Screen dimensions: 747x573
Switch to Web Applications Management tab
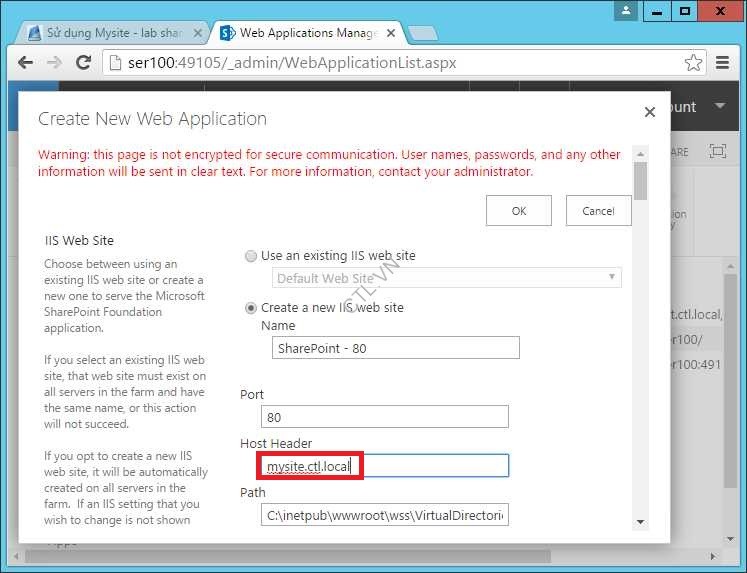(x=308, y=33)
